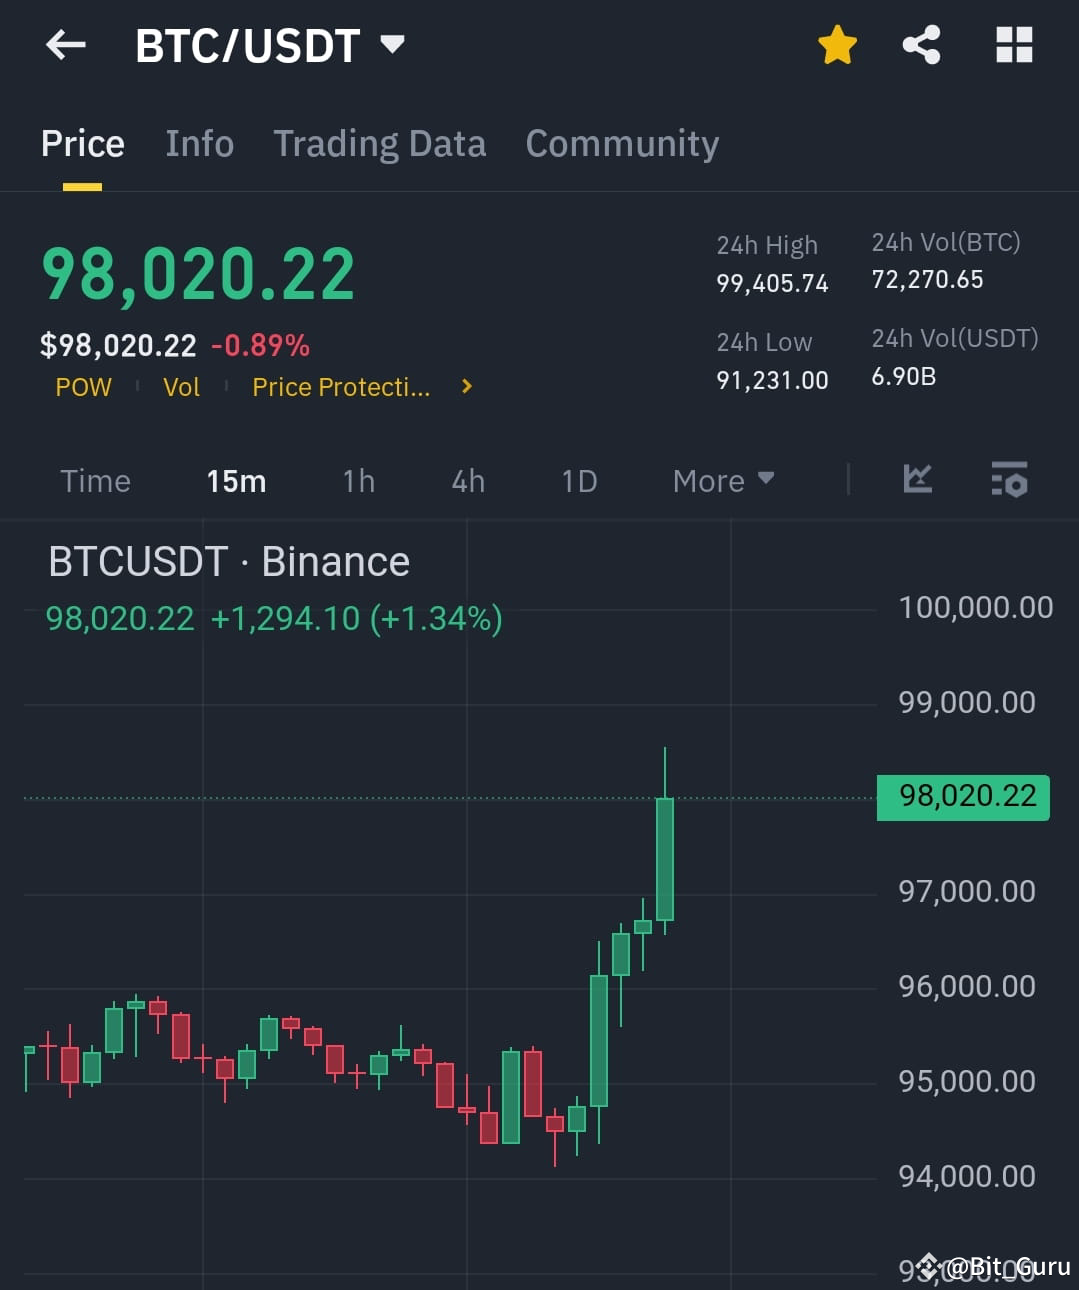Tap the green 98,020.22 price axis label
Image resolution: width=1079 pixels, height=1290 pixels.
(x=962, y=797)
